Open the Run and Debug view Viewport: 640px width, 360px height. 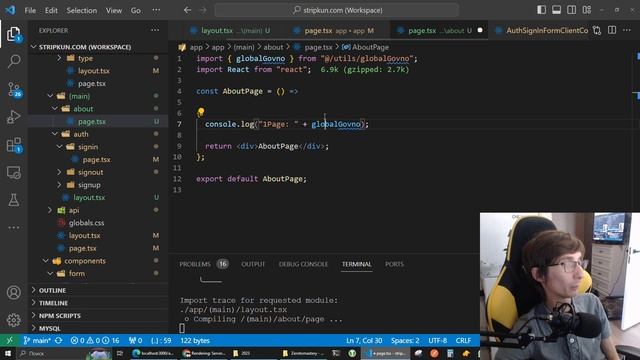(x=13, y=117)
